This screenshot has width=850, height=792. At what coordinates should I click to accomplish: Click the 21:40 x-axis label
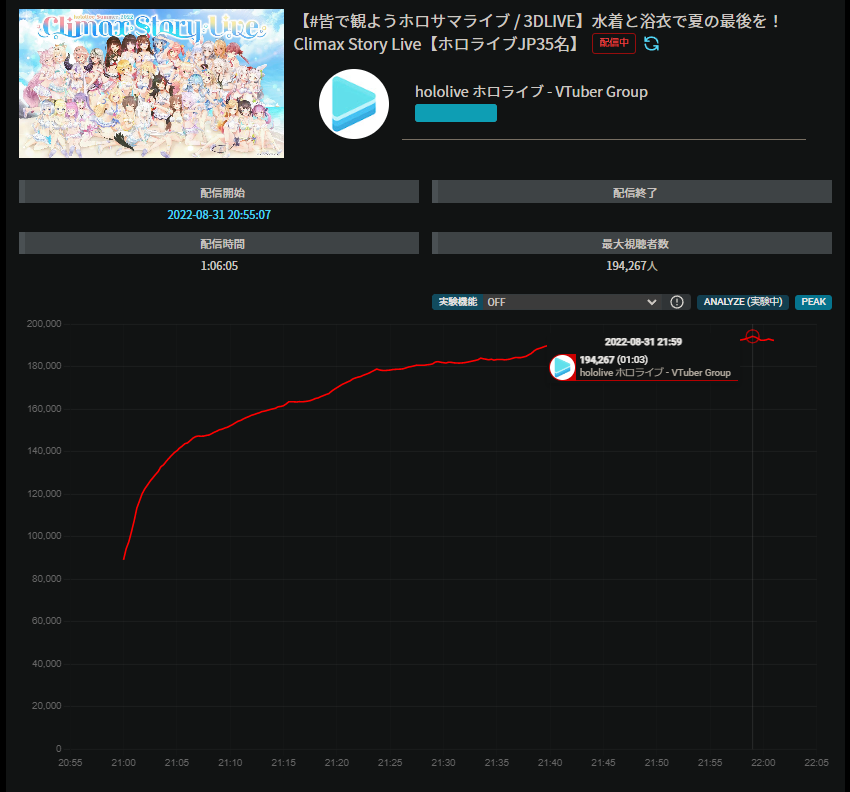pyautogui.click(x=550, y=763)
